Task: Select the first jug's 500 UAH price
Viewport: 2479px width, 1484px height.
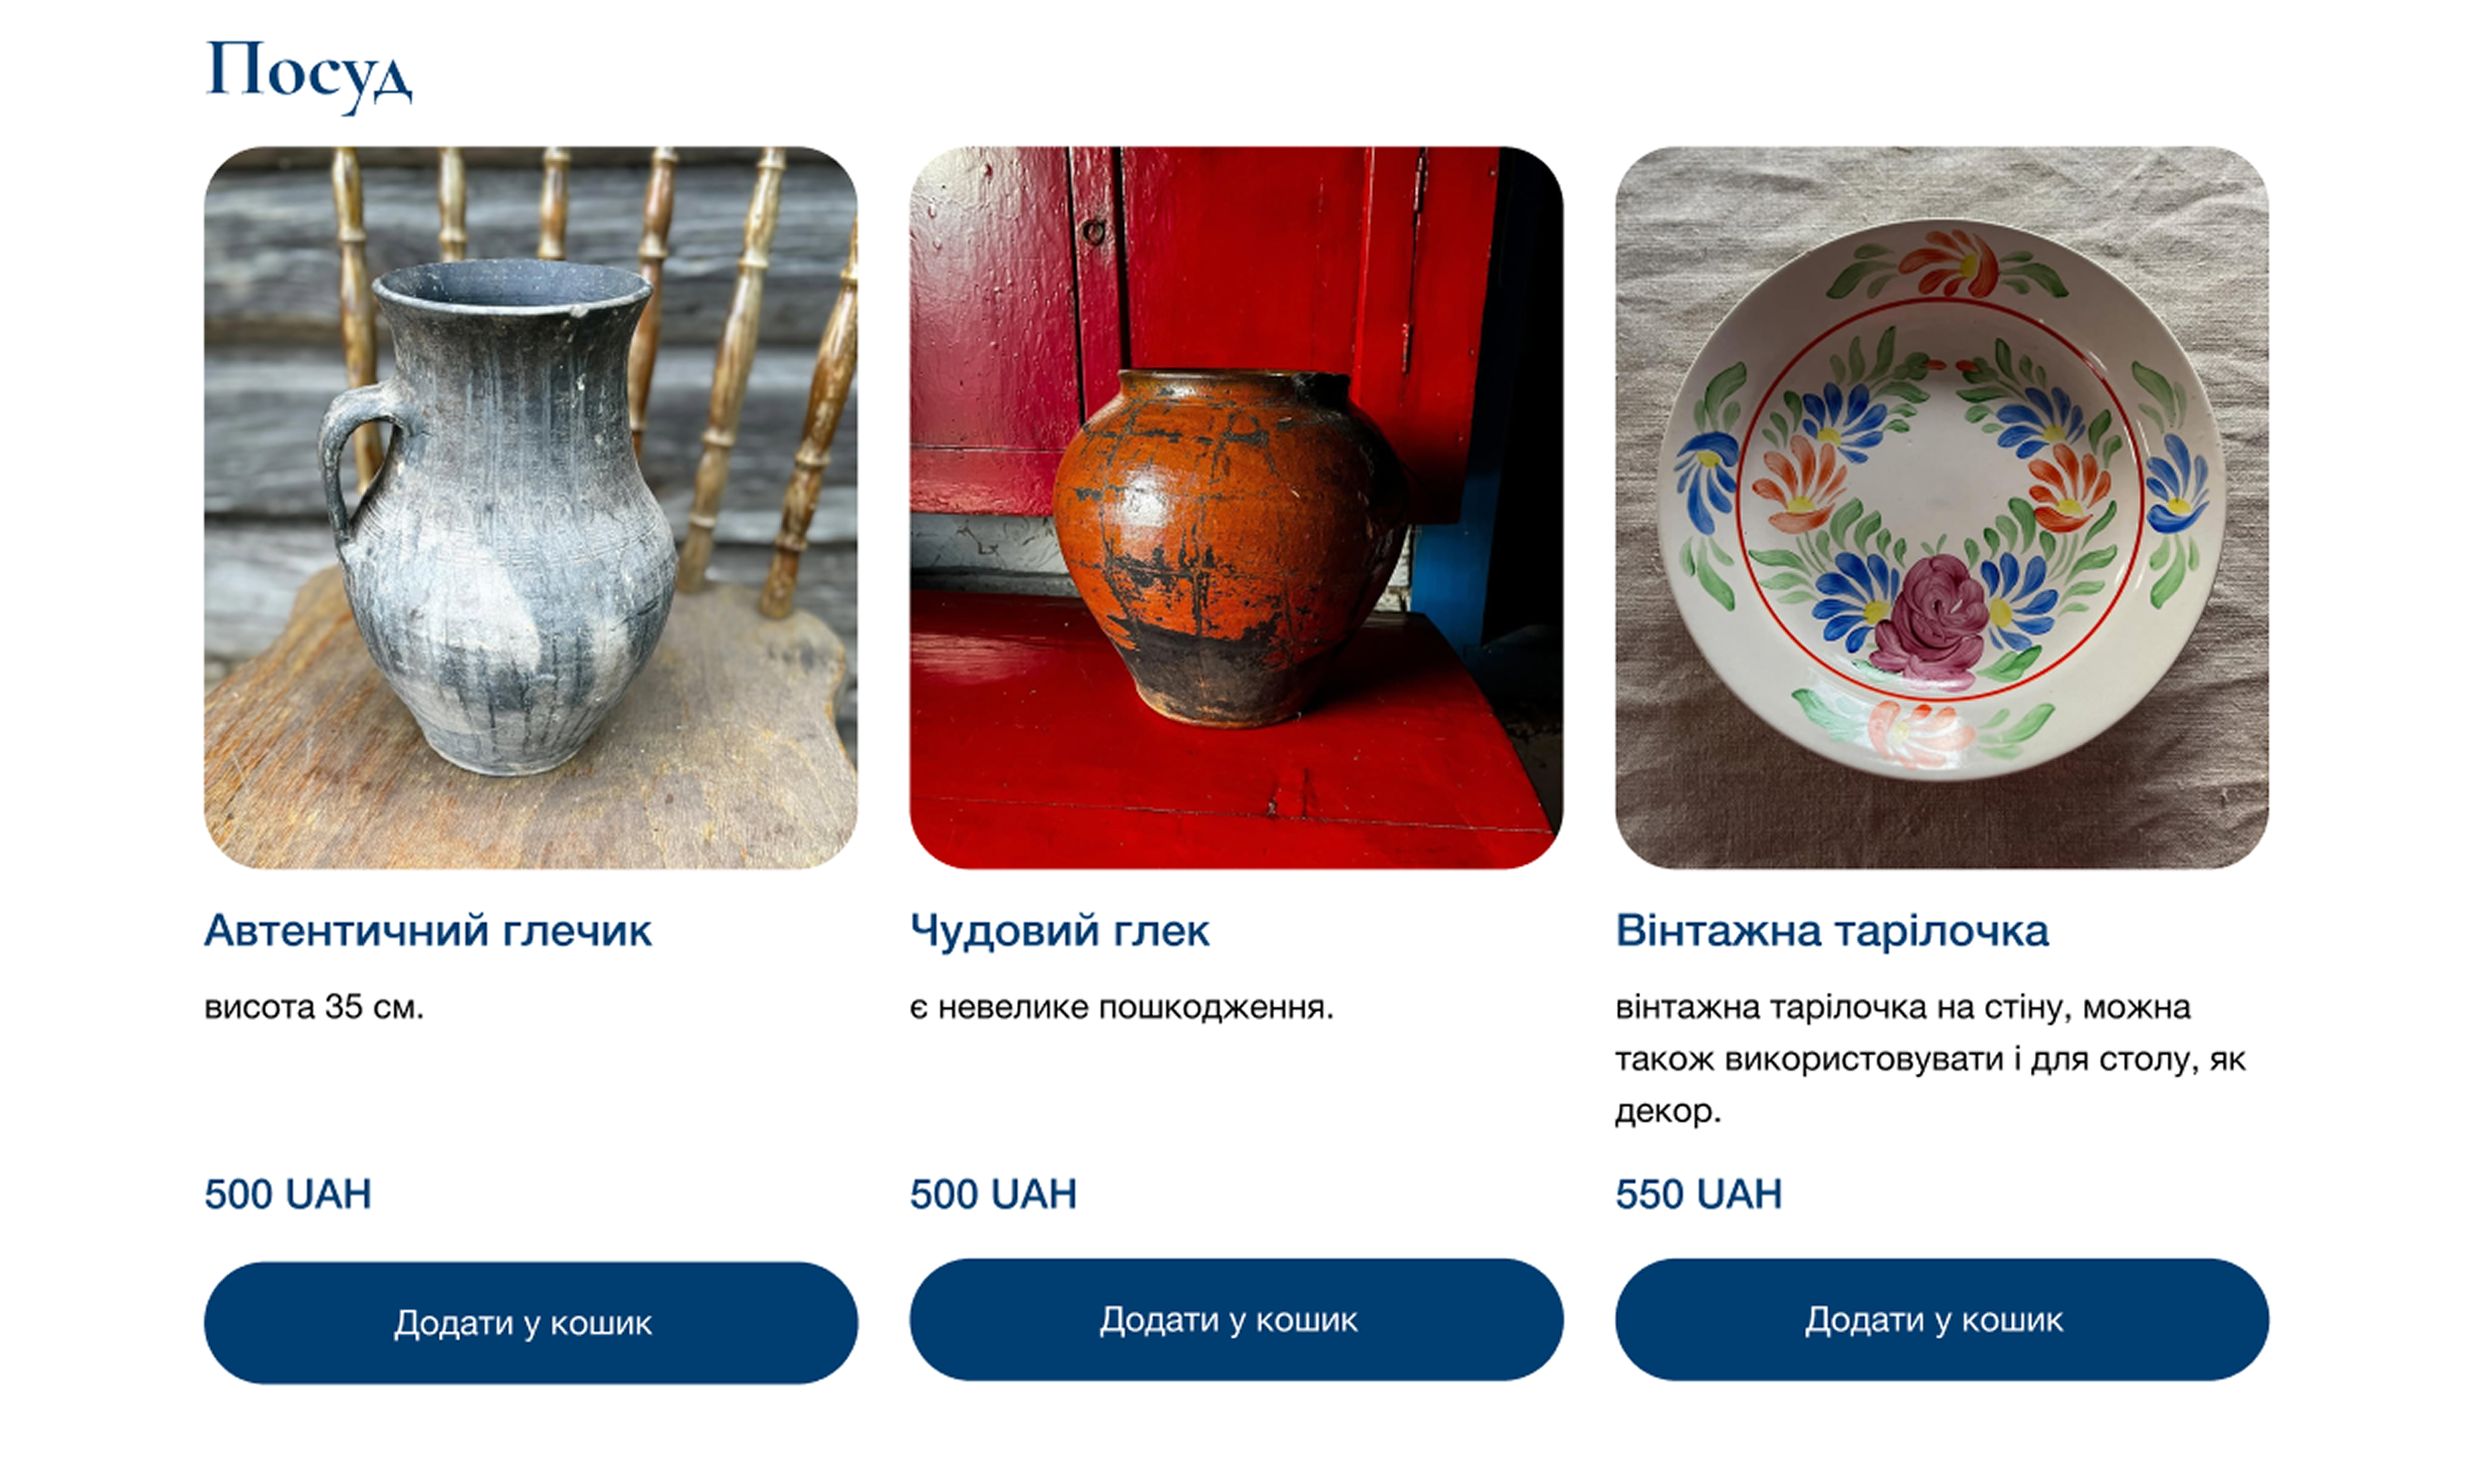Action: [x=287, y=1194]
